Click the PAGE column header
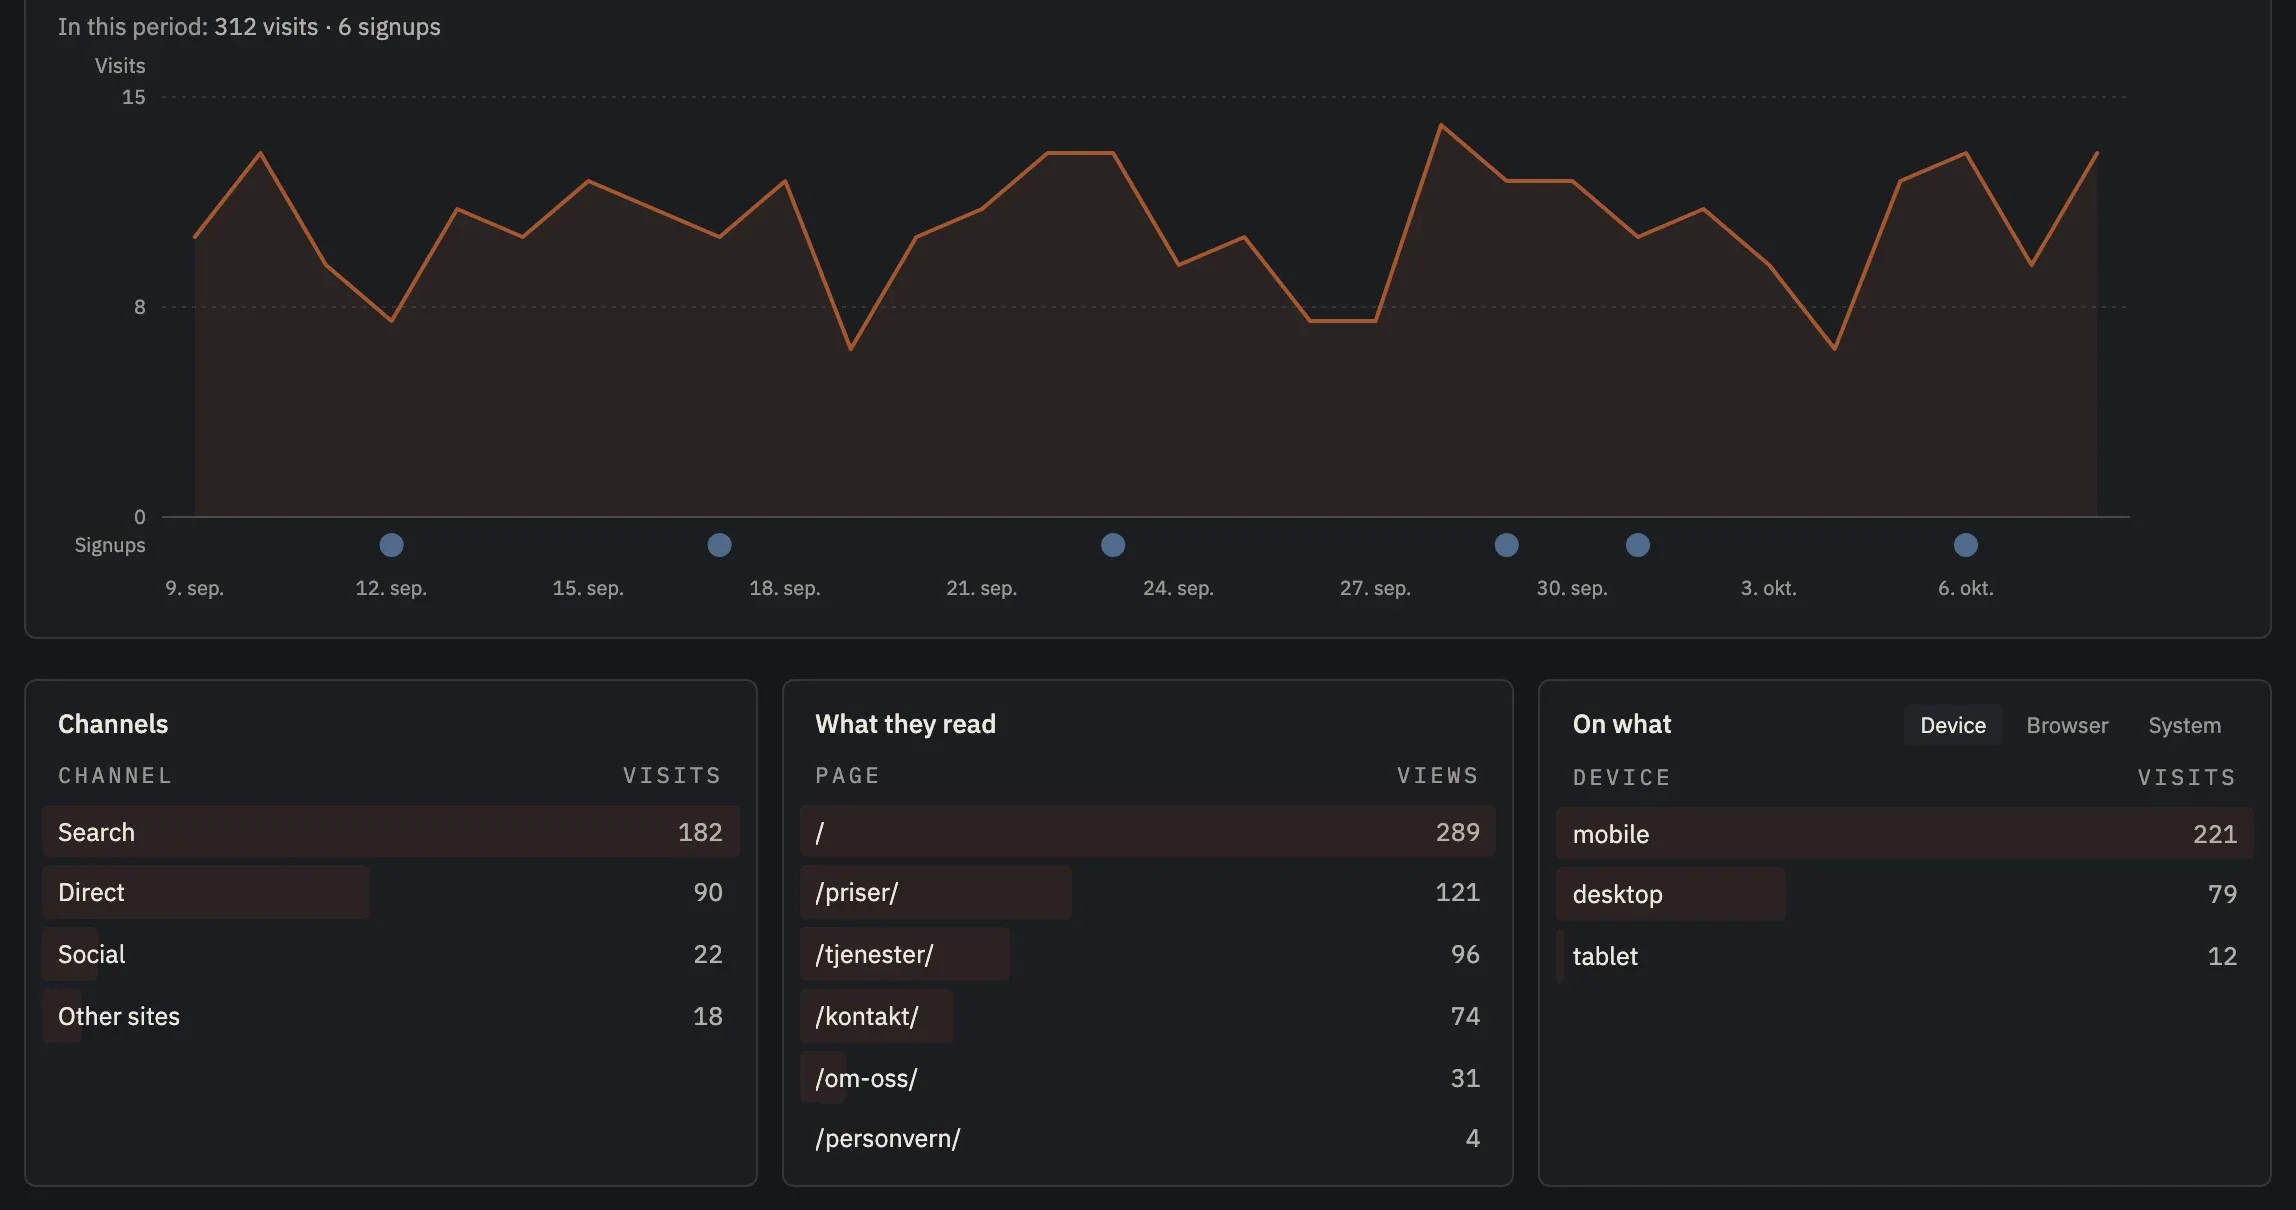The width and height of the screenshot is (2296, 1210). (x=848, y=775)
